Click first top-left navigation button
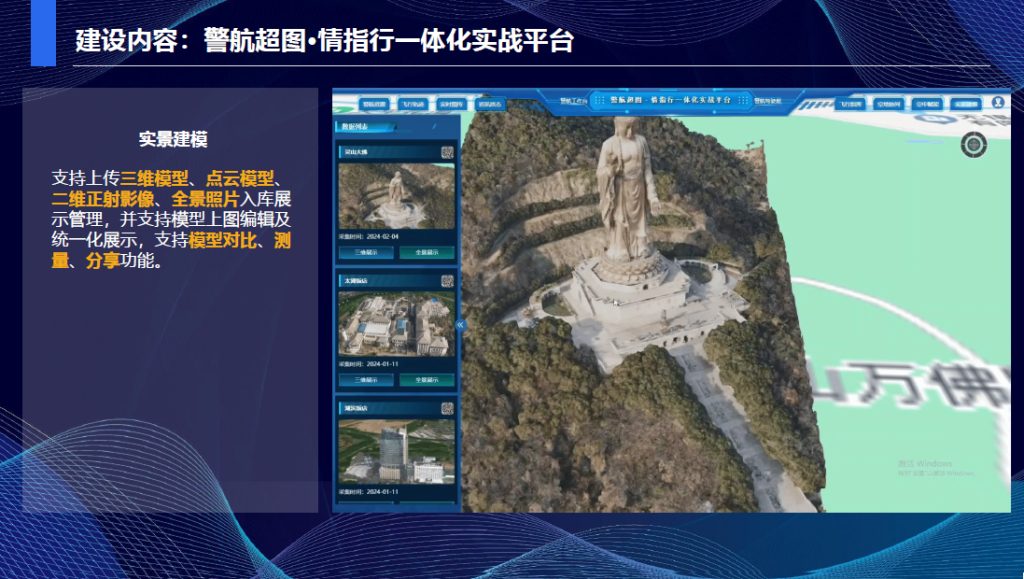 (375, 103)
